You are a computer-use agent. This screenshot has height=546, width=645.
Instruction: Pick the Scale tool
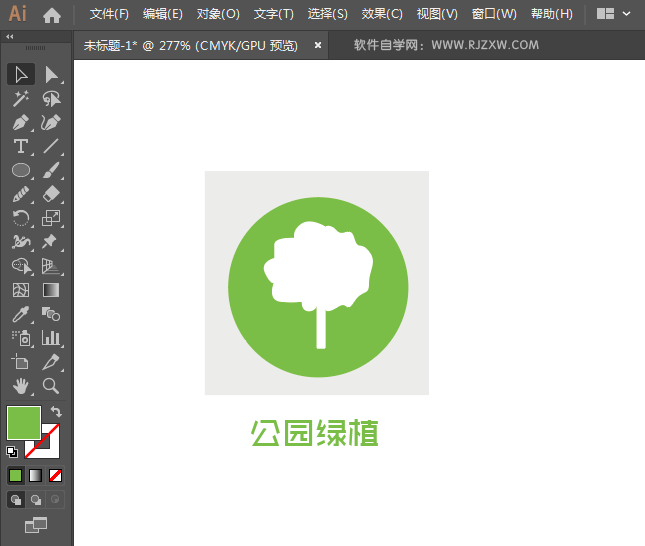[x=51, y=218]
